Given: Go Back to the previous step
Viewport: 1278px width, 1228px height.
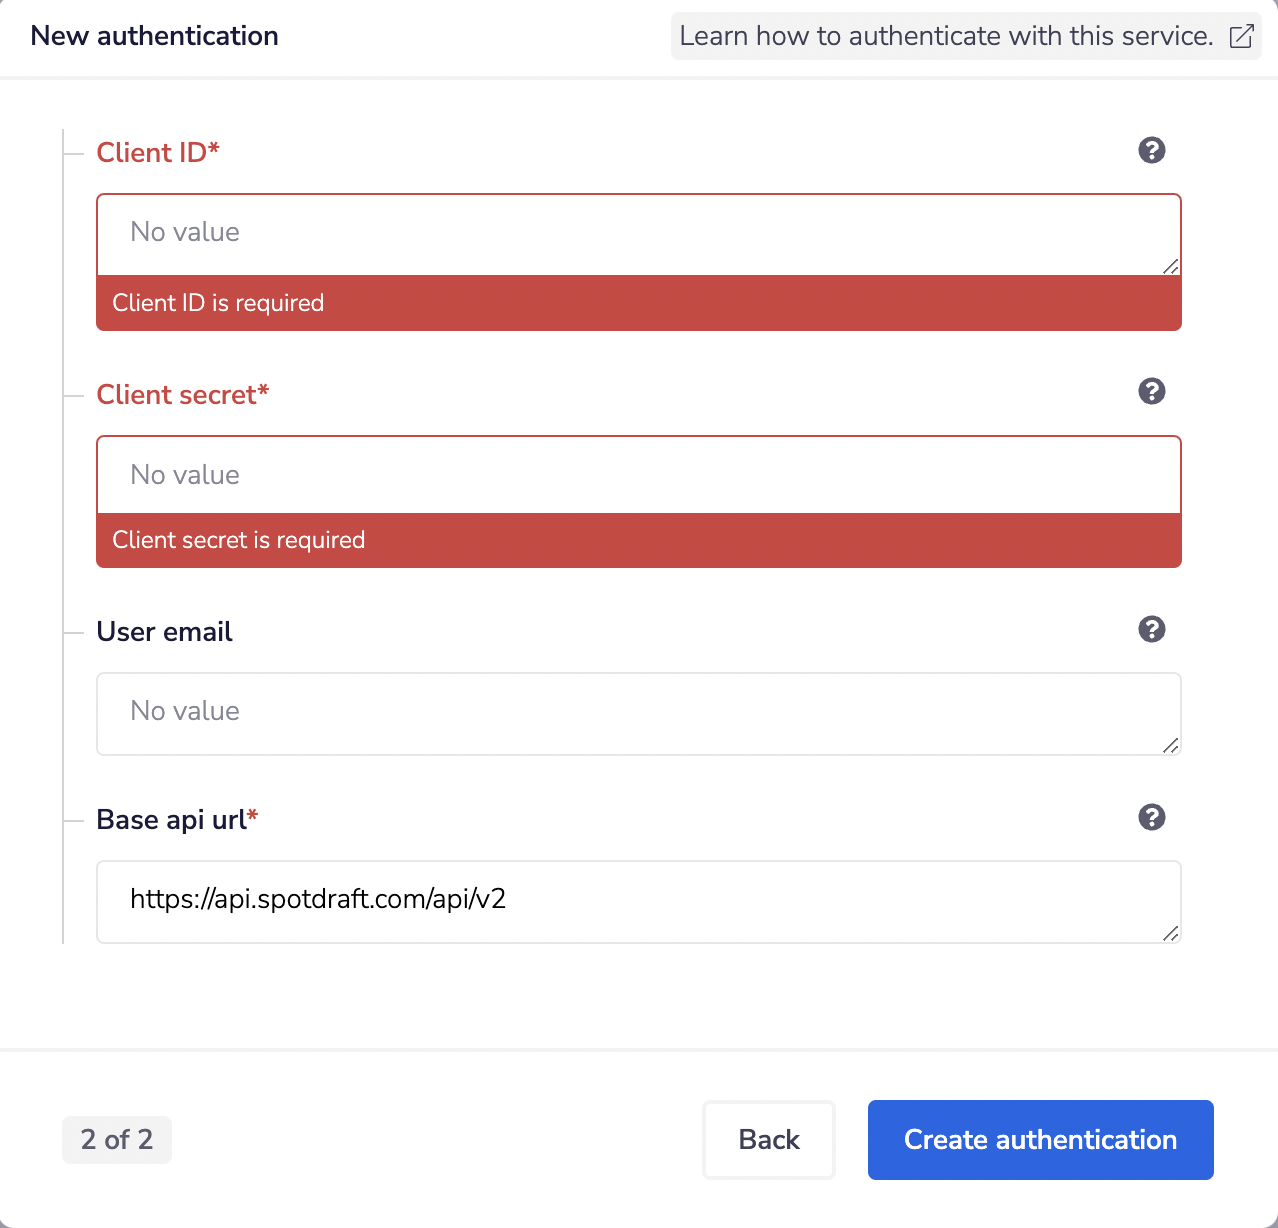Looking at the screenshot, I should (768, 1140).
